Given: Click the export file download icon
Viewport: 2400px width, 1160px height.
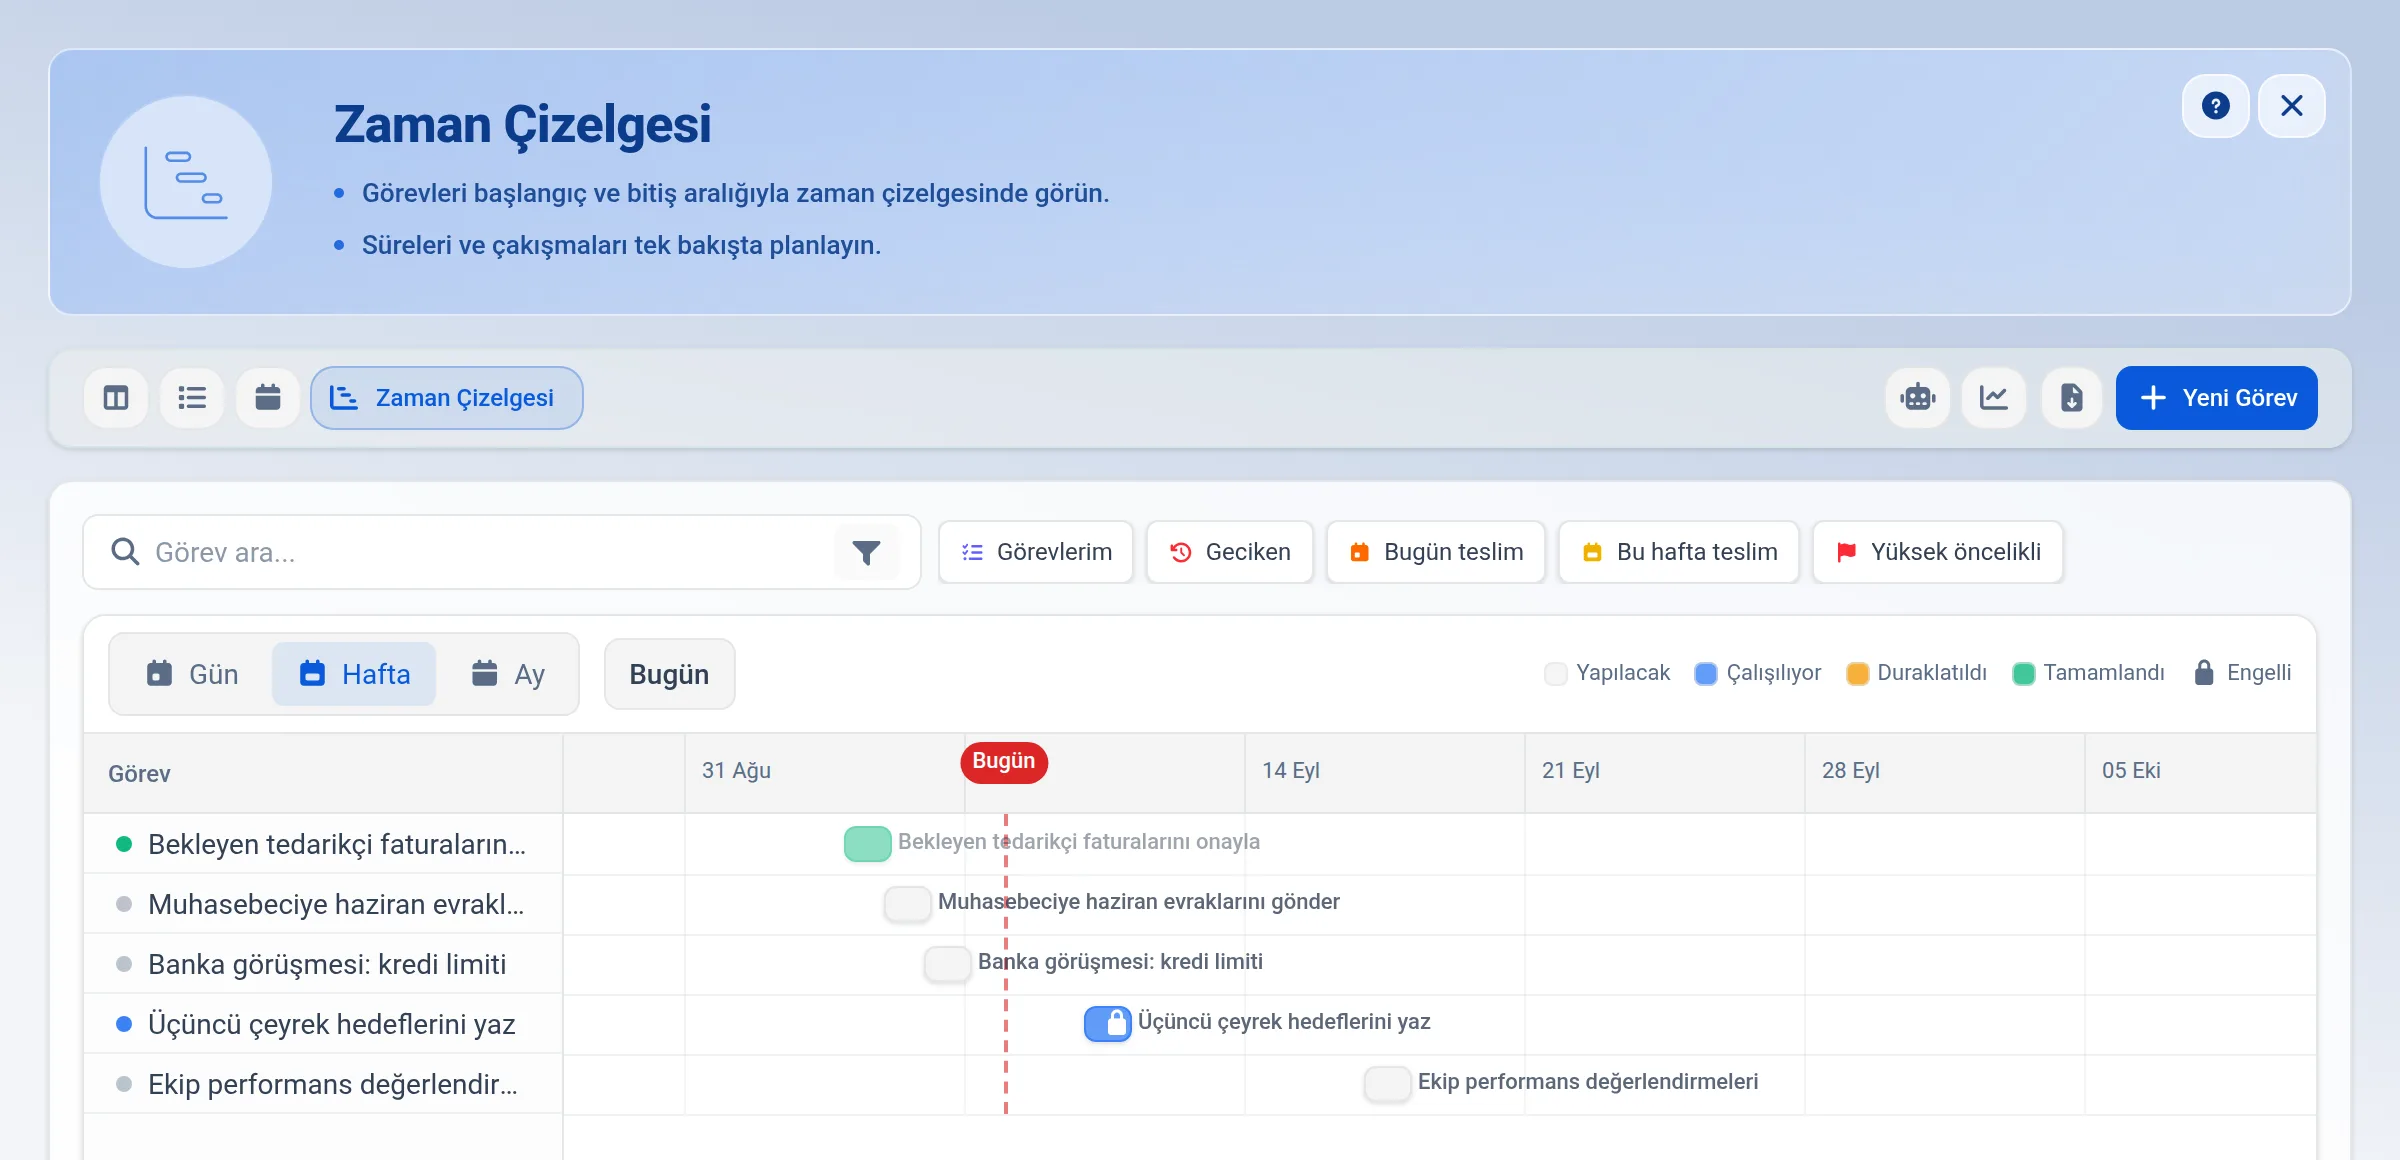Looking at the screenshot, I should coord(2072,398).
